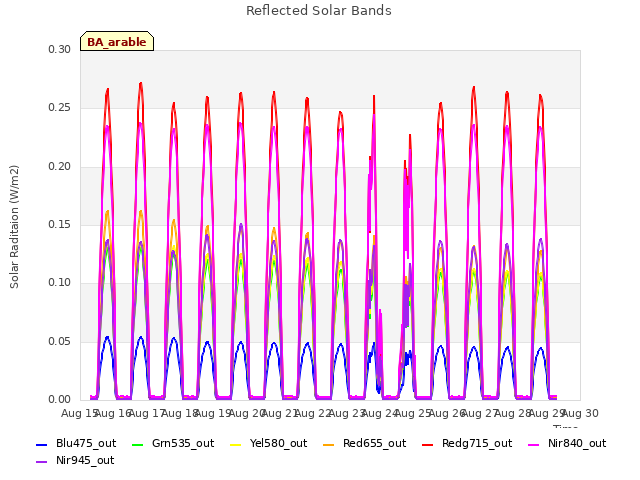Click the orange Red655_out legend line marker
This screenshot has height=480, width=640.
pos(329,444)
